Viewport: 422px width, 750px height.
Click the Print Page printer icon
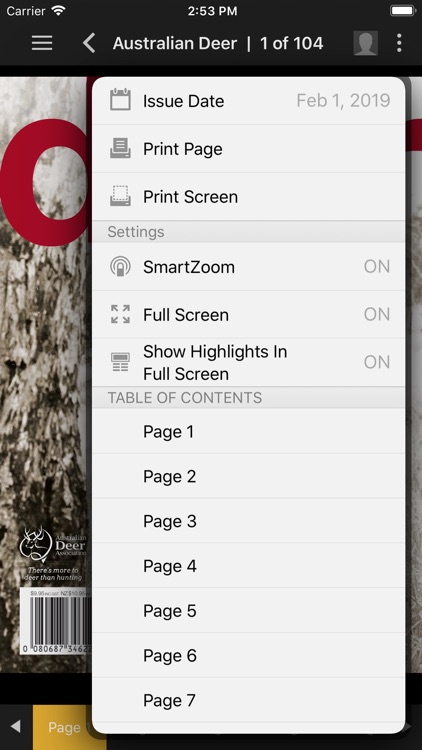point(120,148)
